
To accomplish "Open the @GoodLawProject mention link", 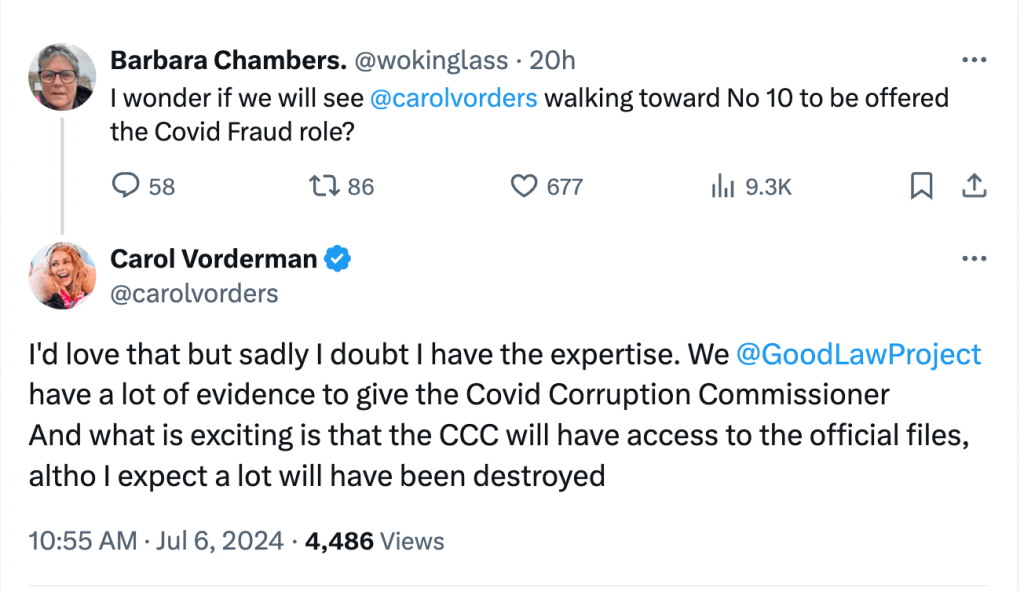I will click(x=858, y=354).
